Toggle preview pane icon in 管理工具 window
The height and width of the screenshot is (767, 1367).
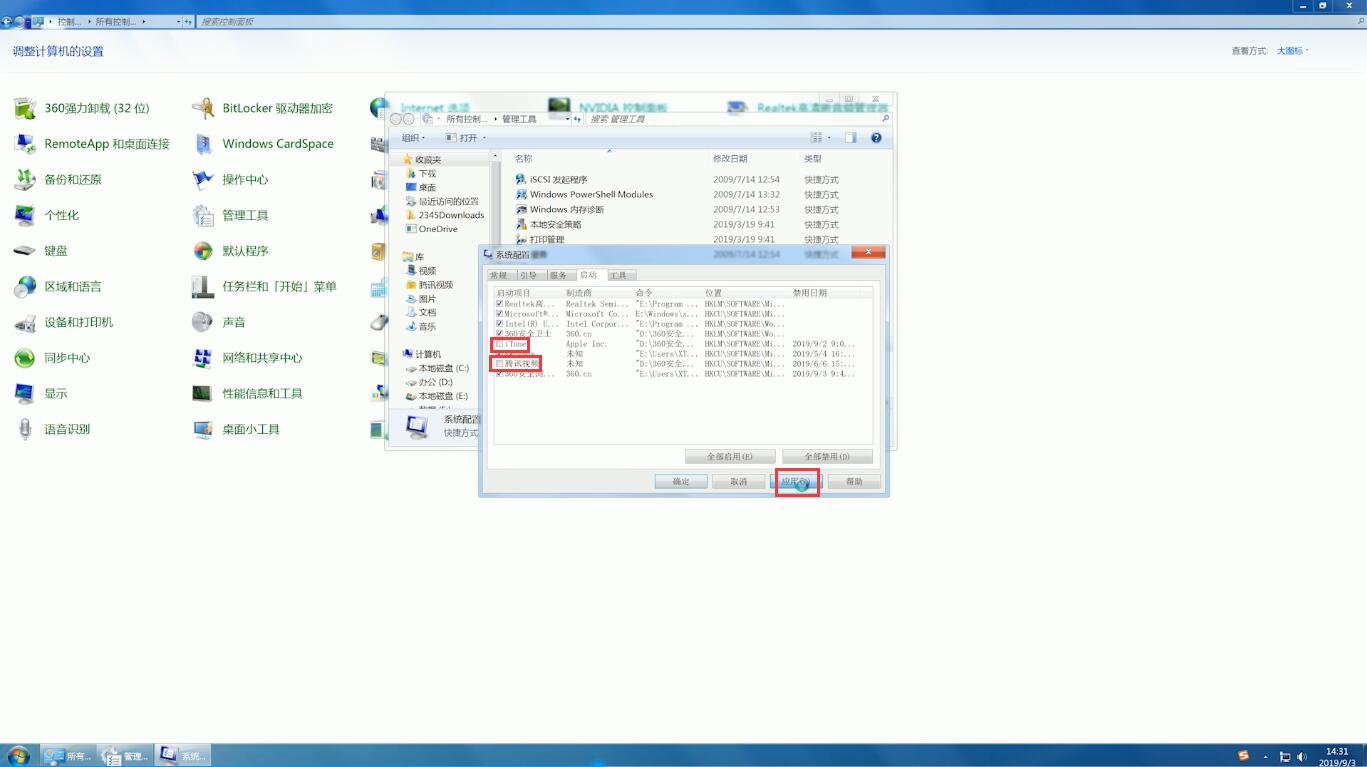point(850,138)
